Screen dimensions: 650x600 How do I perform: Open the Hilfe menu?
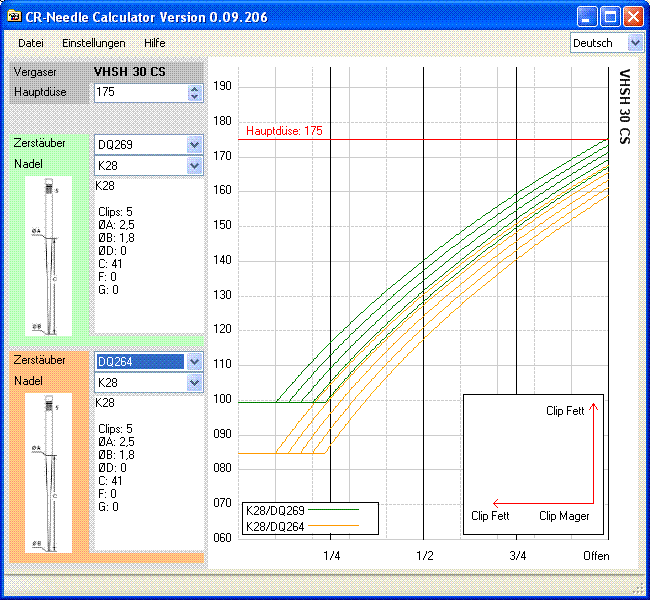pos(155,43)
